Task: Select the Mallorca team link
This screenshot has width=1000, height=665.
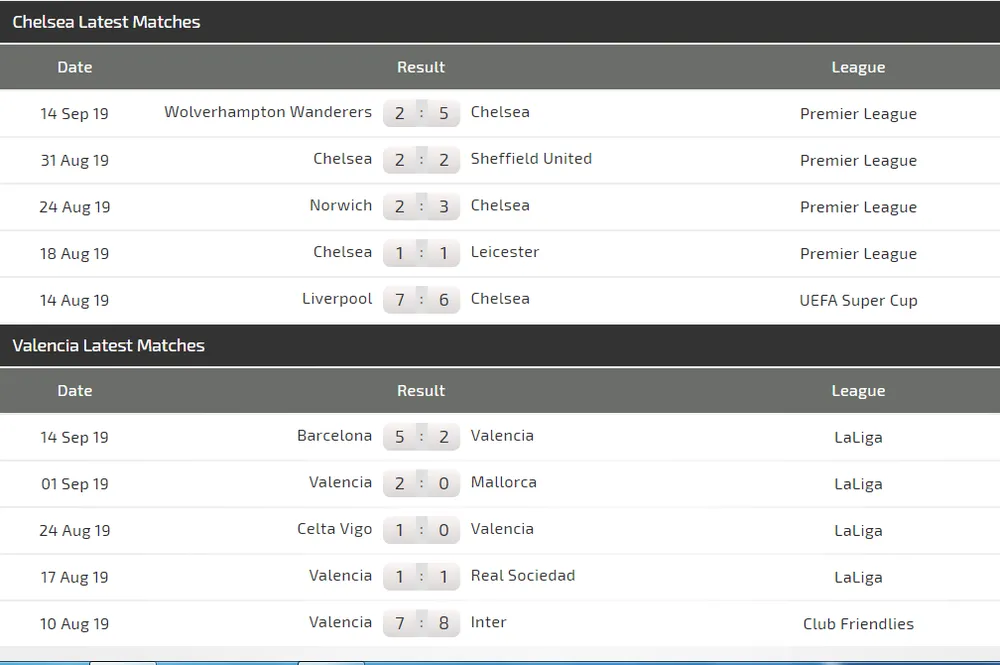Action: [504, 482]
